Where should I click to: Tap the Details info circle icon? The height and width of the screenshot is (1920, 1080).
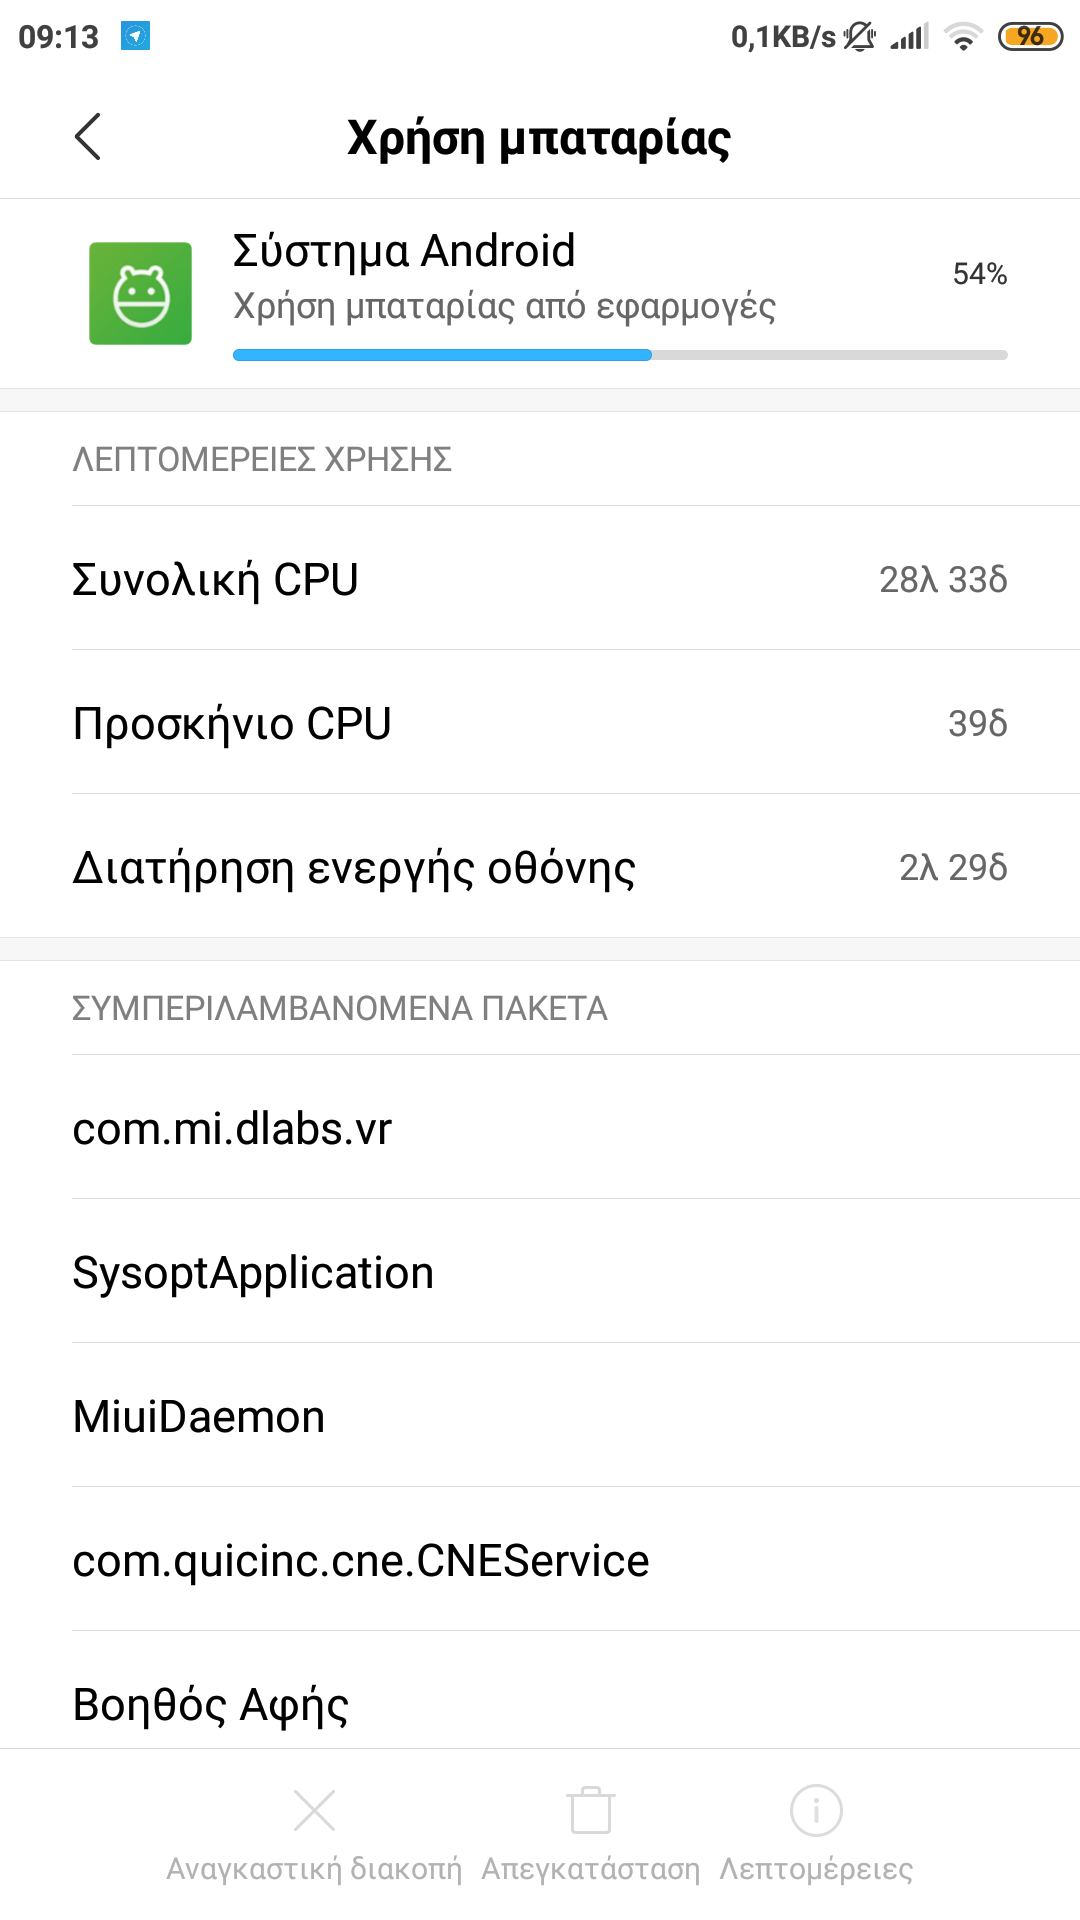tap(816, 1810)
